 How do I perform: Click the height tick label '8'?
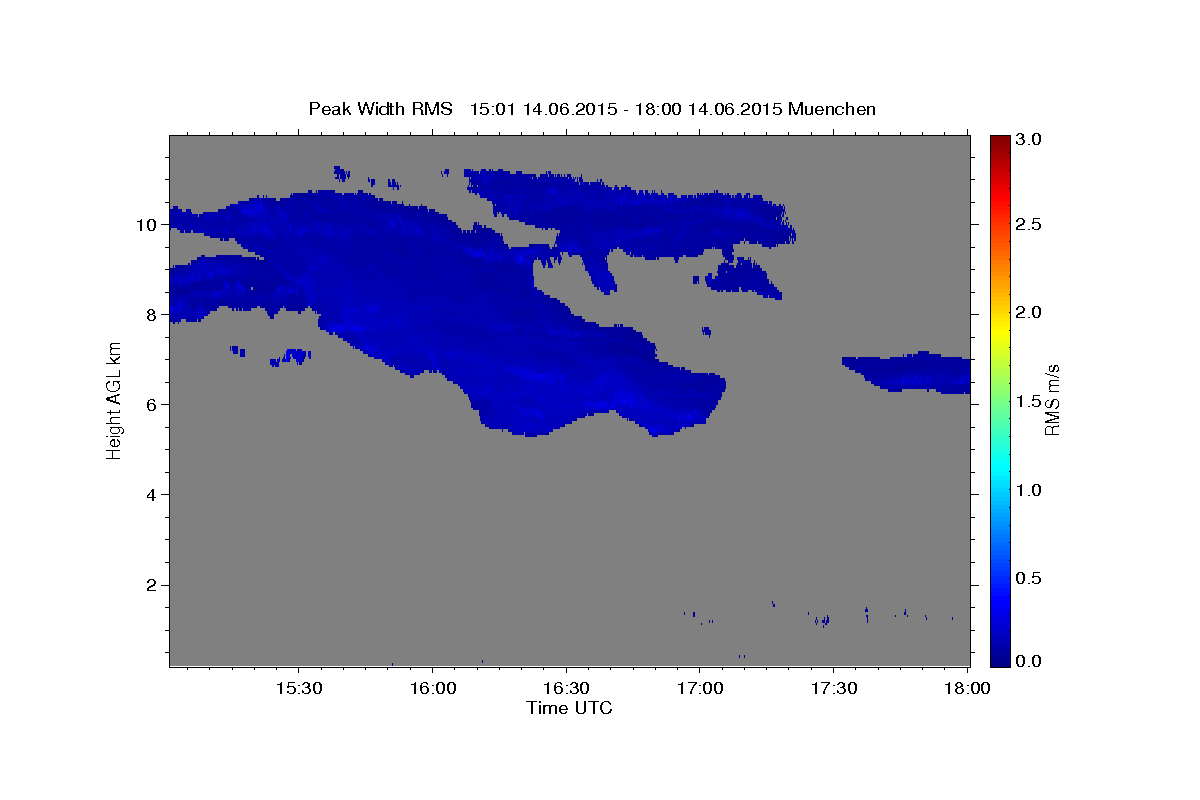point(153,314)
